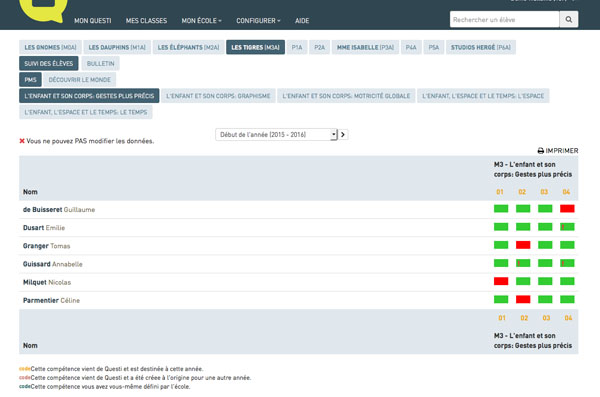Click de Buisseret's red 04 result cell
600x397 pixels.
[567, 209]
